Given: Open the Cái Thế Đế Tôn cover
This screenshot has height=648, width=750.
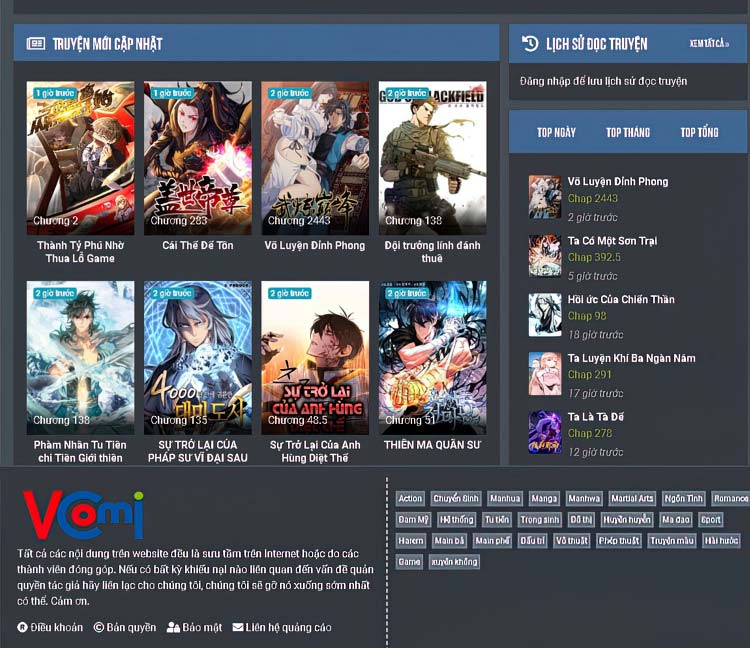Looking at the screenshot, I should click(198, 157).
